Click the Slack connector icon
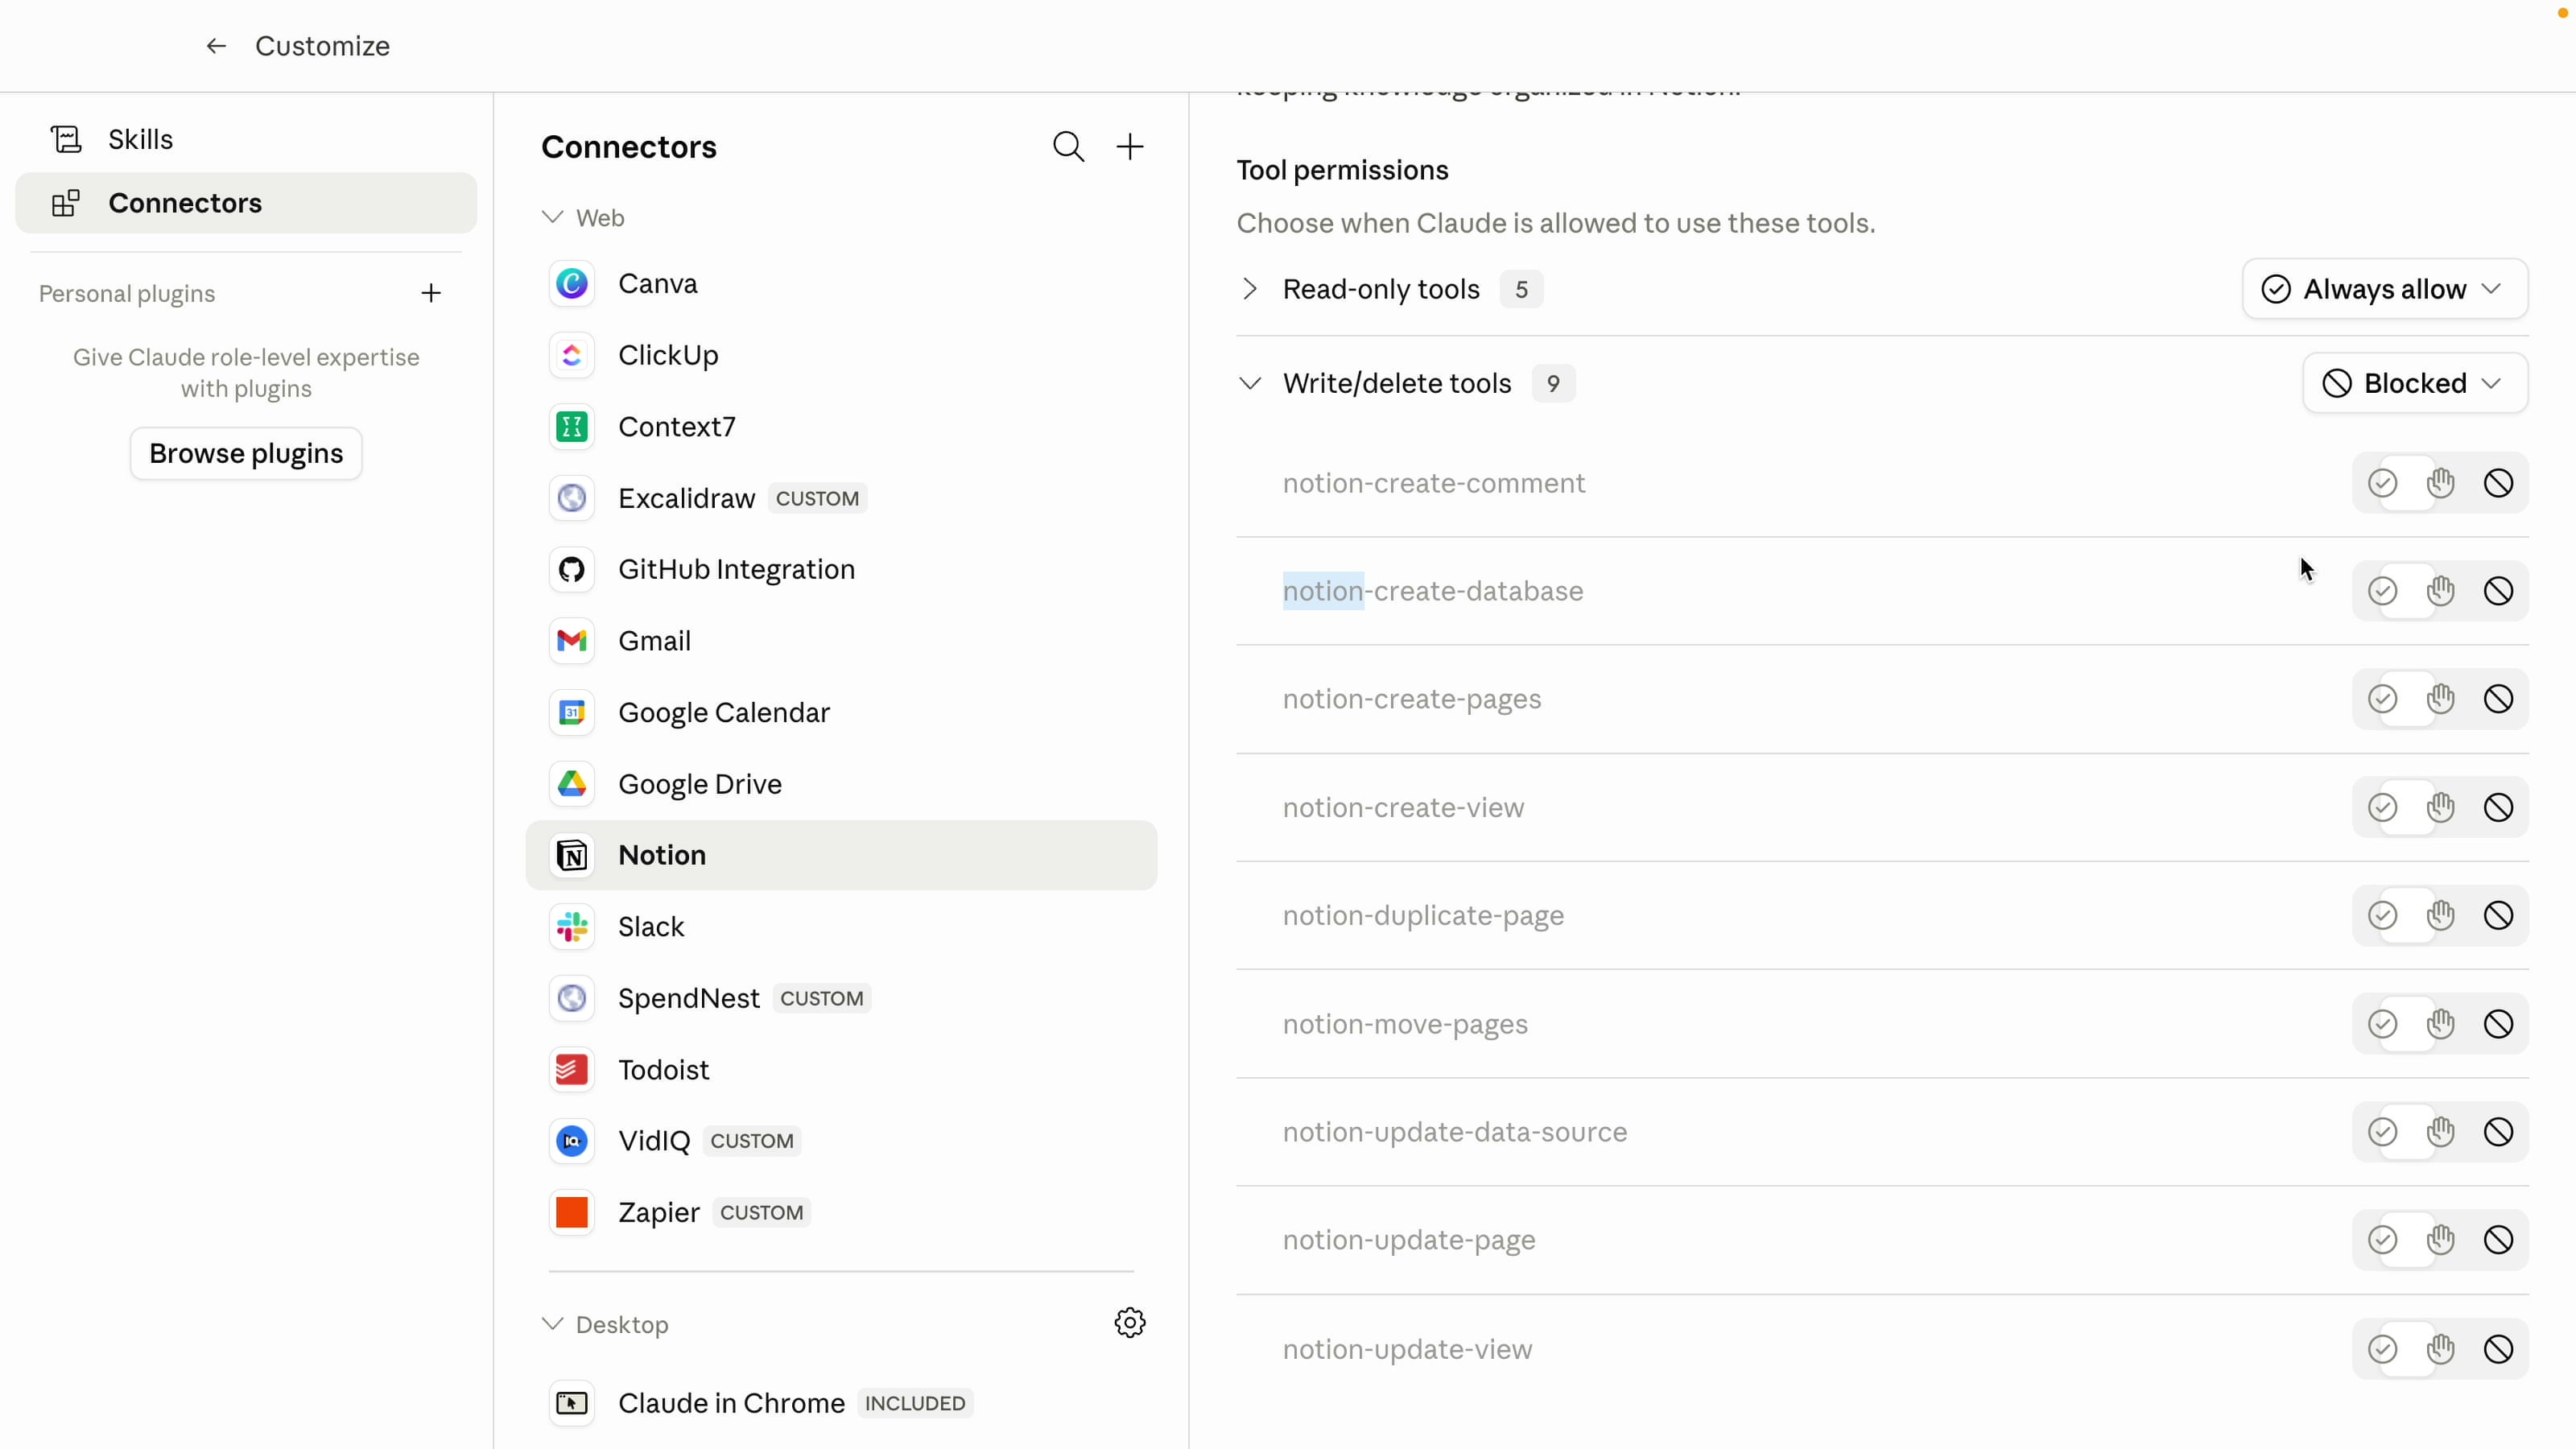The height and width of the screenshot is (1449, 2576). (572, 927)
